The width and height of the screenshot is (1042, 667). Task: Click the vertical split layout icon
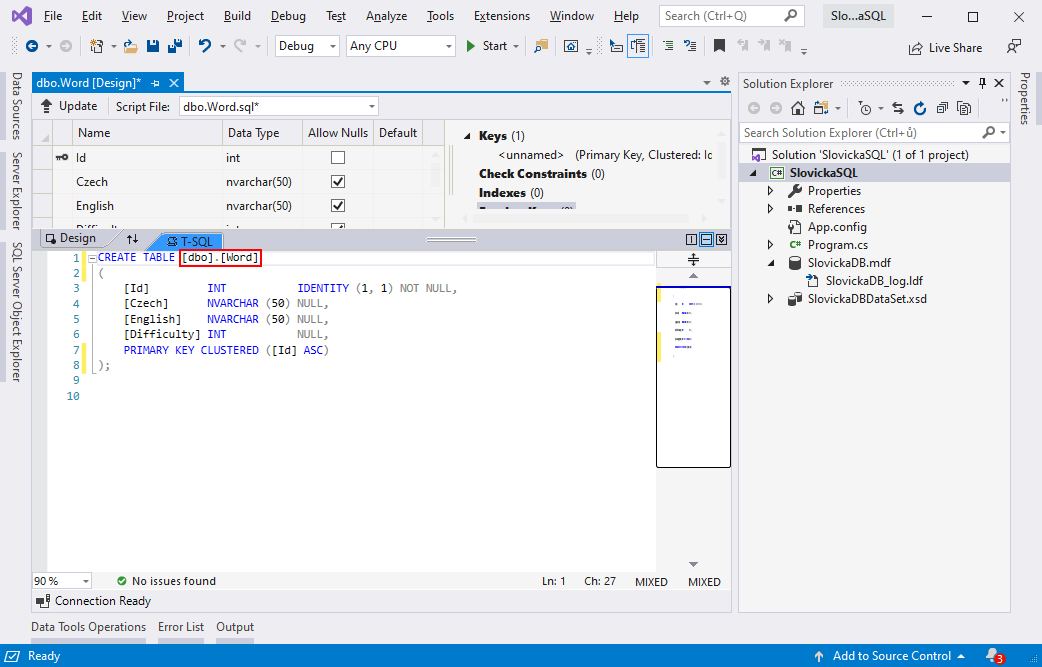coord(691,239)
